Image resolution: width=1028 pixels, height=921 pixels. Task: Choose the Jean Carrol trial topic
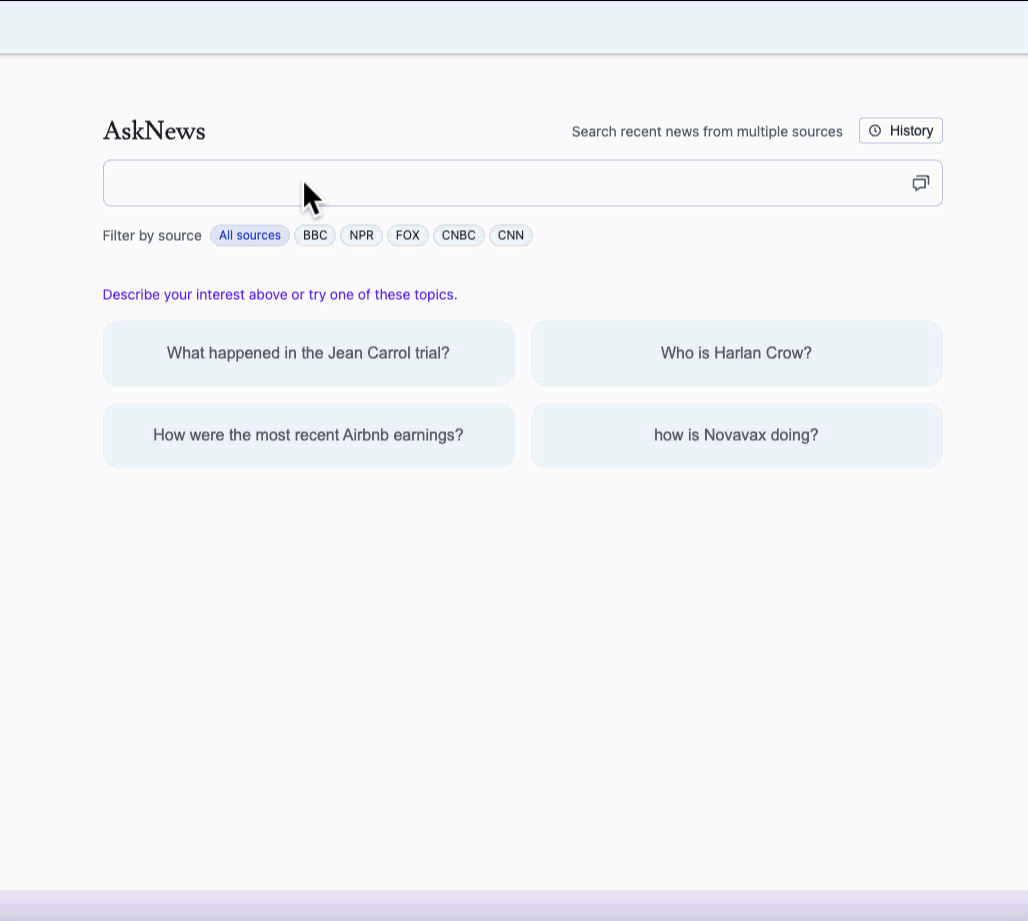click(x=308, y=353)
